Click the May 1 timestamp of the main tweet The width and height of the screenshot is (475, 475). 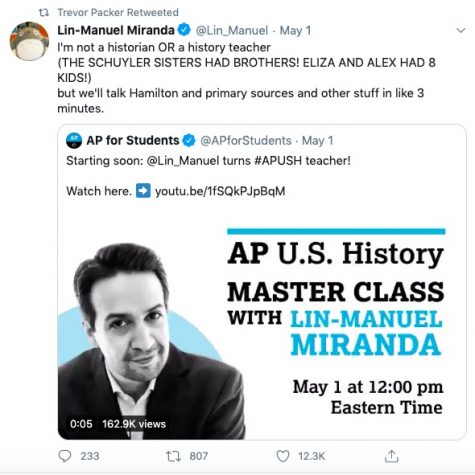coord(295,30)
